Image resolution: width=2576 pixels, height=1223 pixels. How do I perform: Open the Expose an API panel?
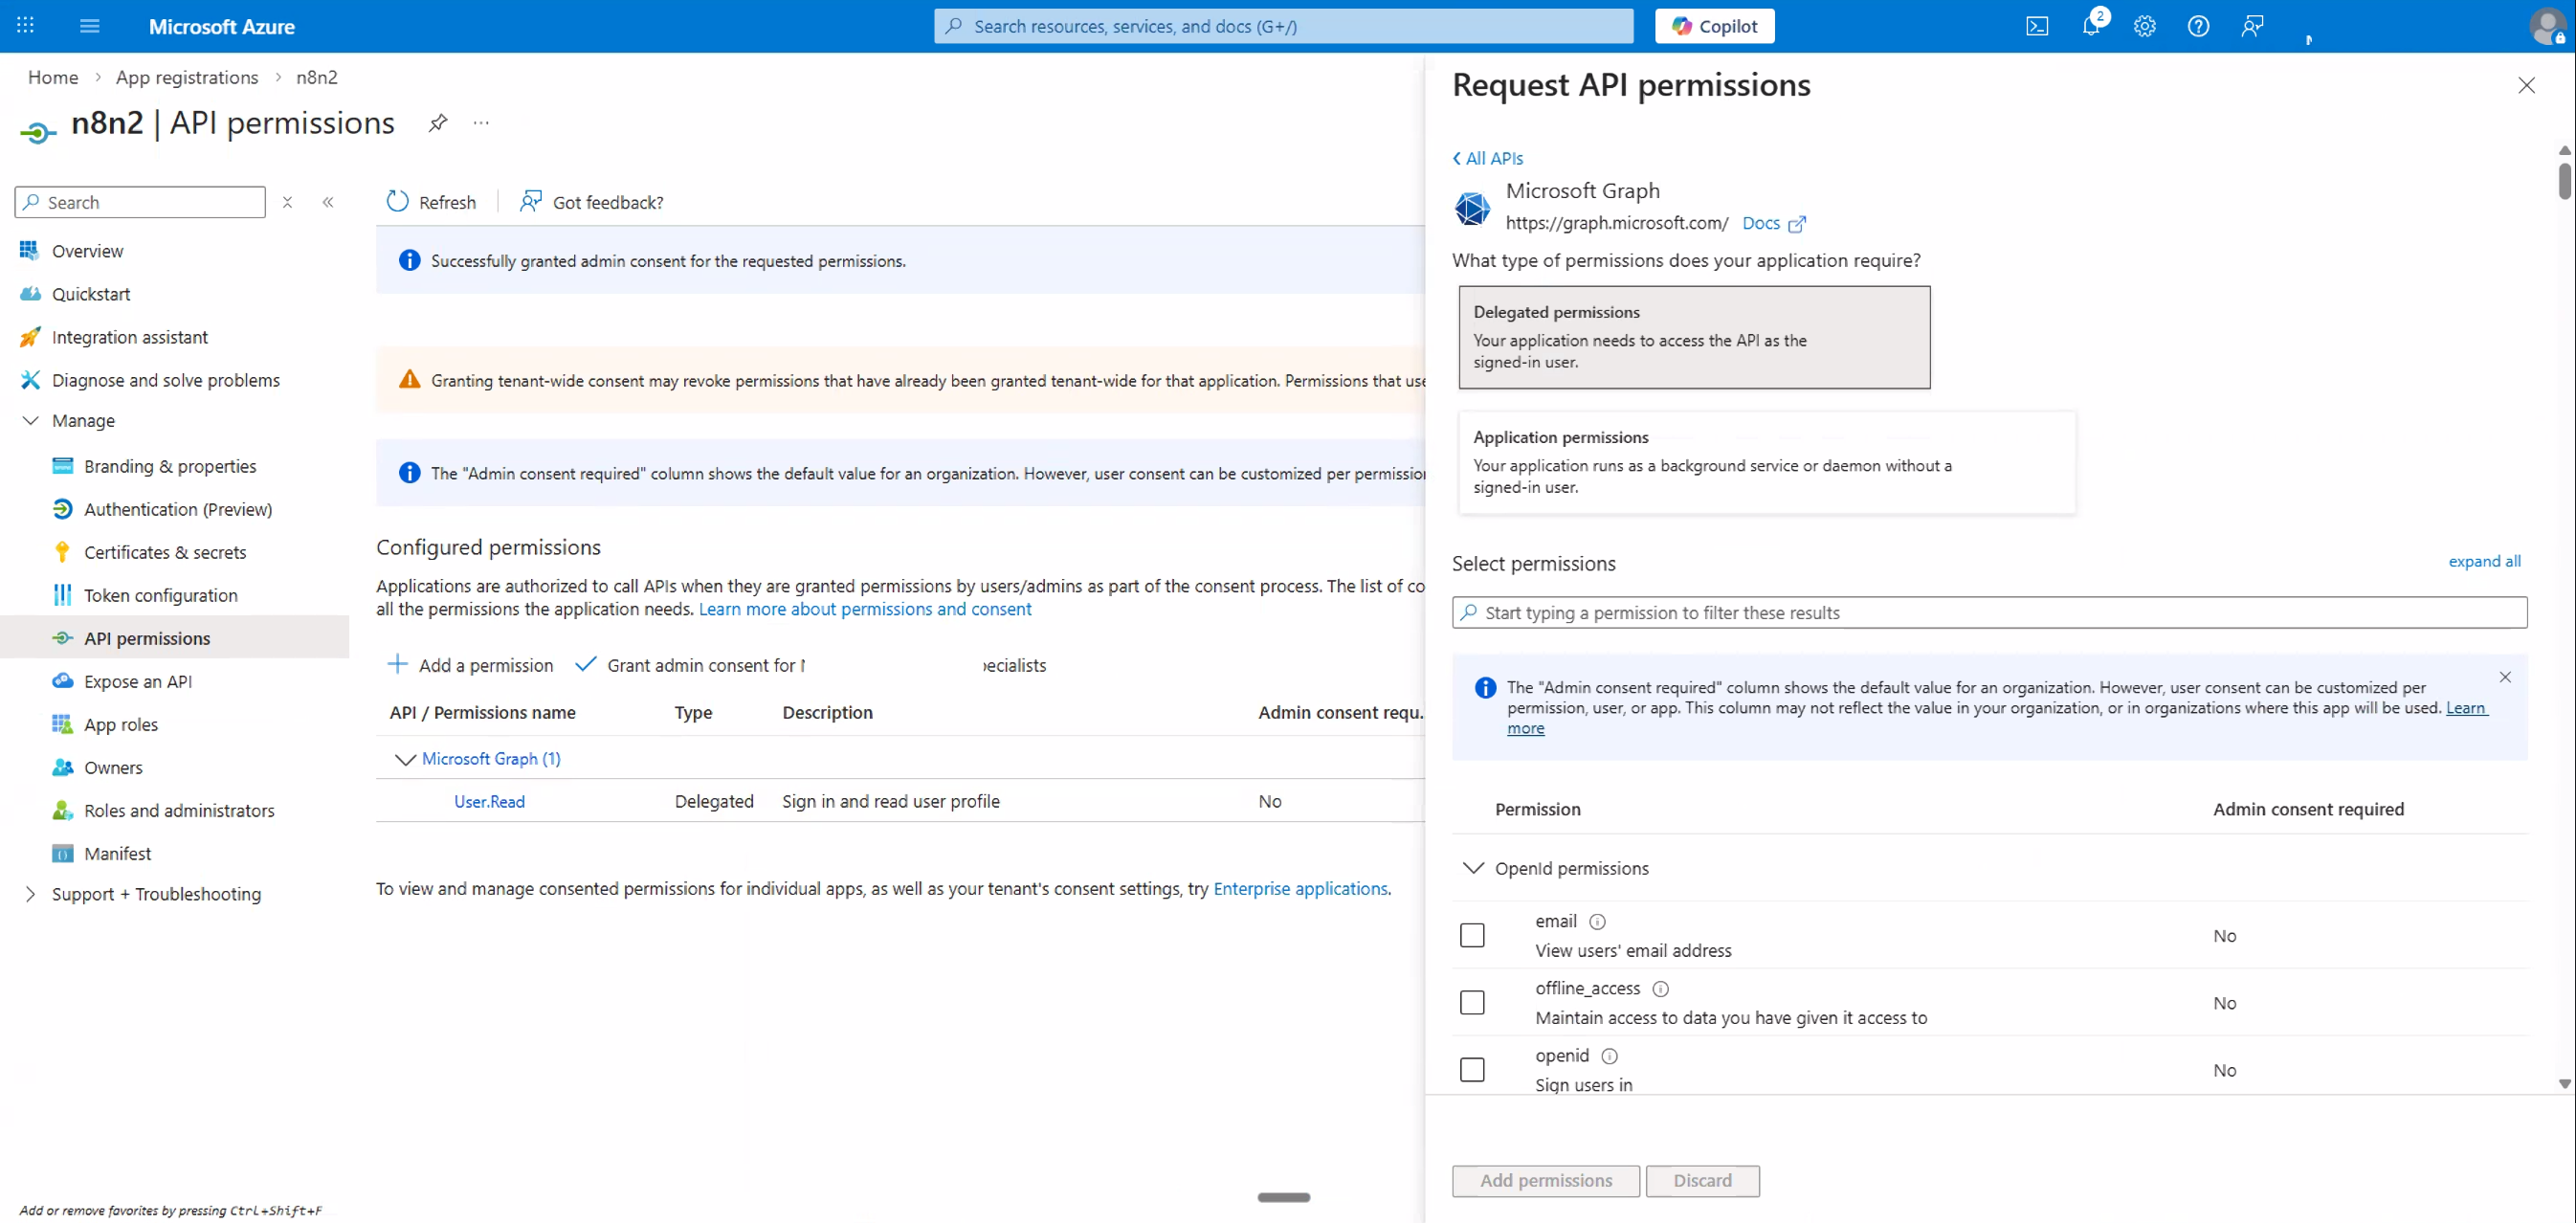[137, 680]
